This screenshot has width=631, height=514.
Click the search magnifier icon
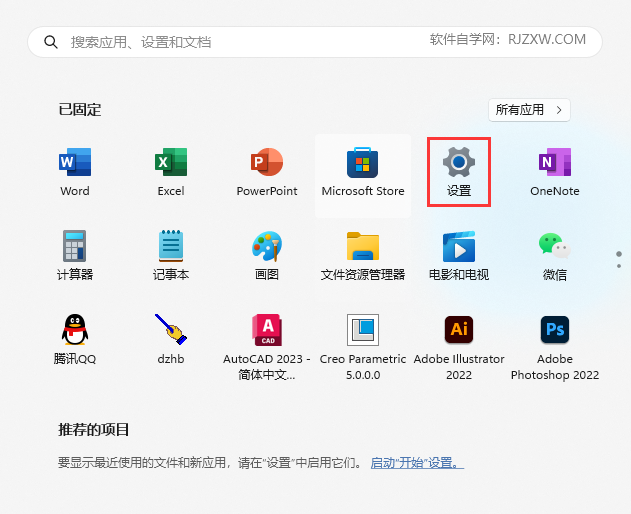(x=51, y=42)
